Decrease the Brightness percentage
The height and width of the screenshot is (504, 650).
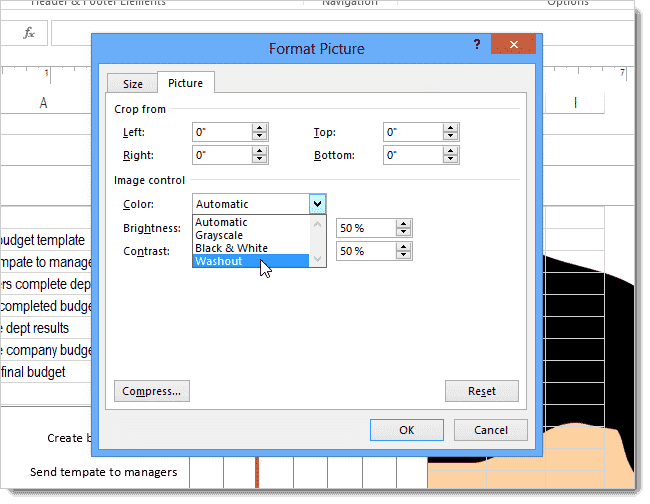click(x=403, y=232)
